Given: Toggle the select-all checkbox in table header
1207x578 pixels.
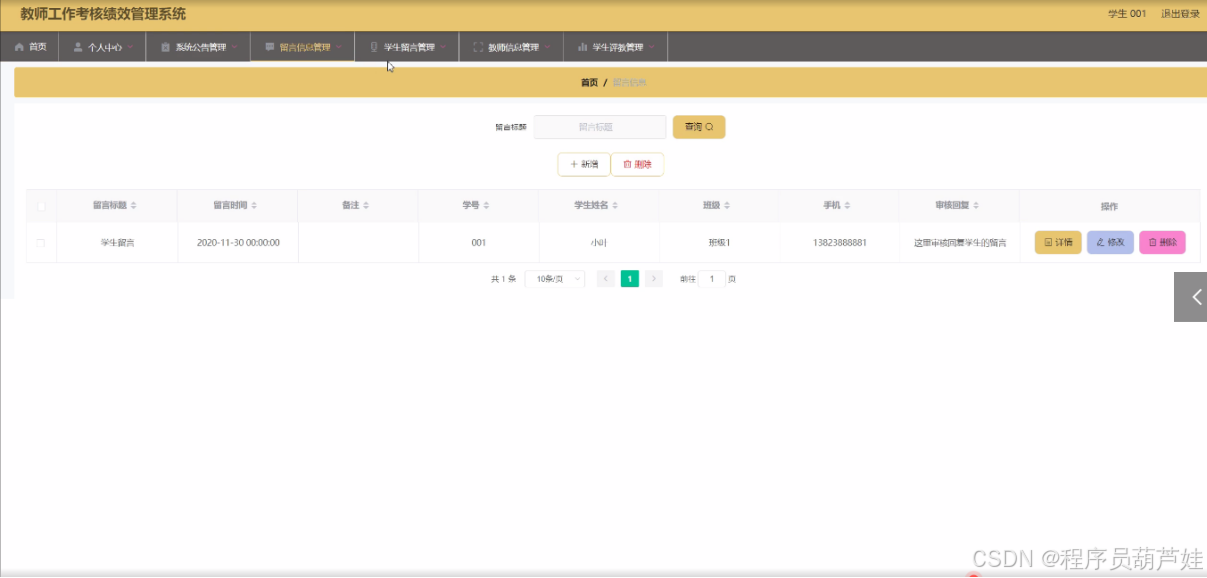Looking at the screenshot, I should pos(40,204).
